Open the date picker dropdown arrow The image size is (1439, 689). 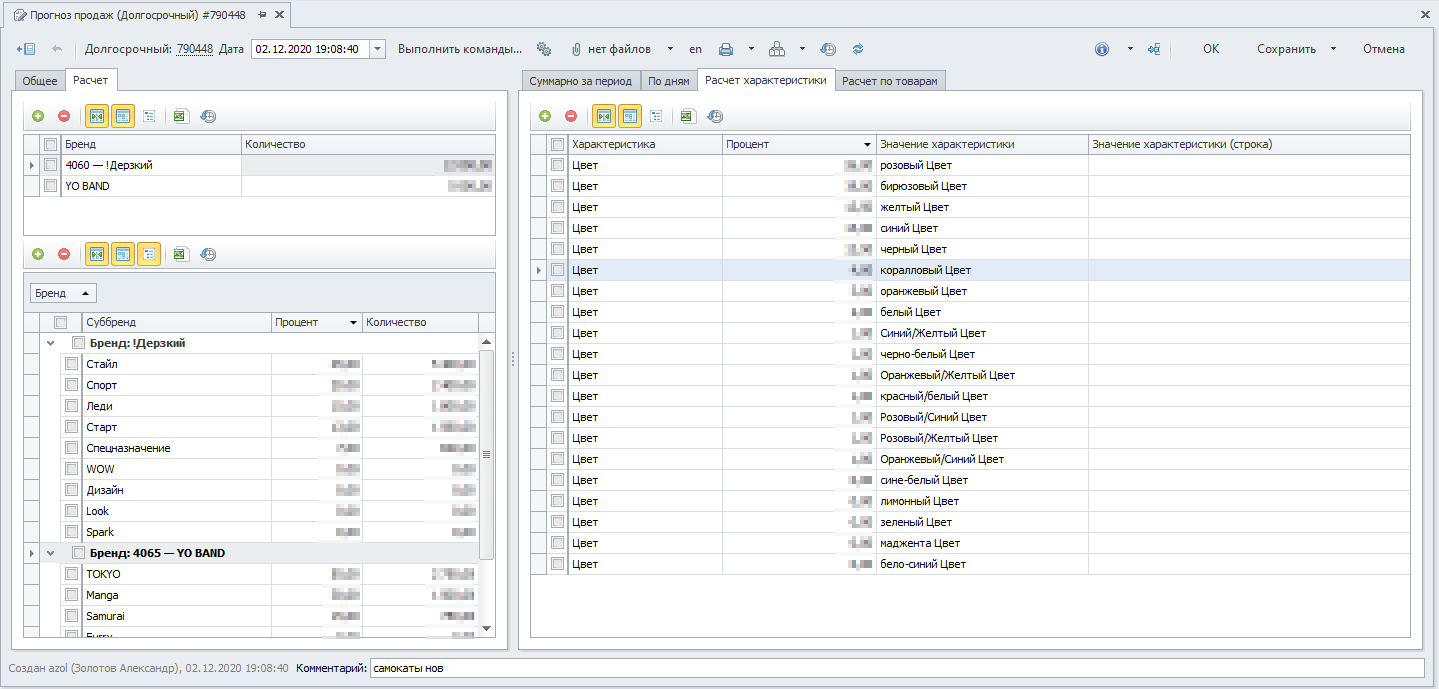click(x=377, y=49)
